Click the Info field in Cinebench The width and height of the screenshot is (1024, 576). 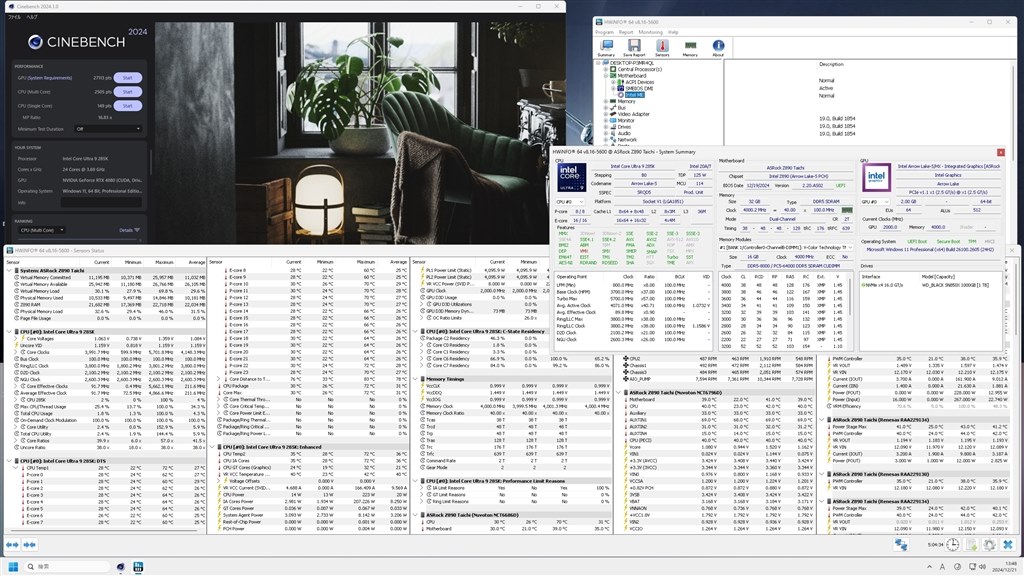pos(101,202)
